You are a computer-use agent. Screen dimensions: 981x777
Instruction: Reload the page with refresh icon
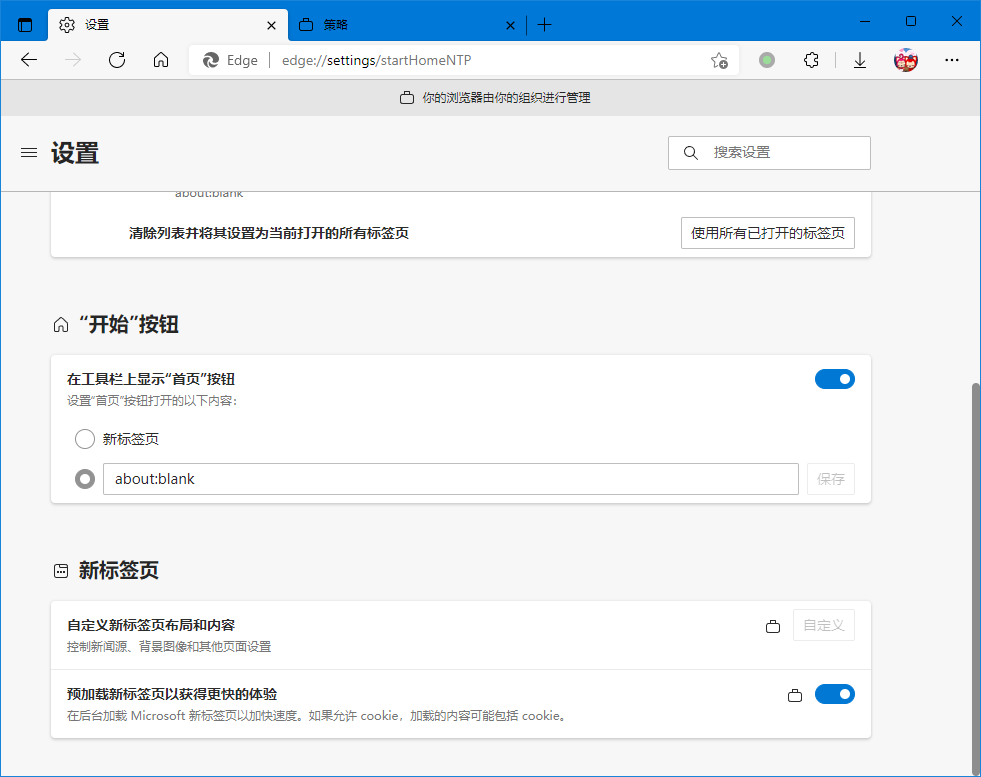pos(117,60)
